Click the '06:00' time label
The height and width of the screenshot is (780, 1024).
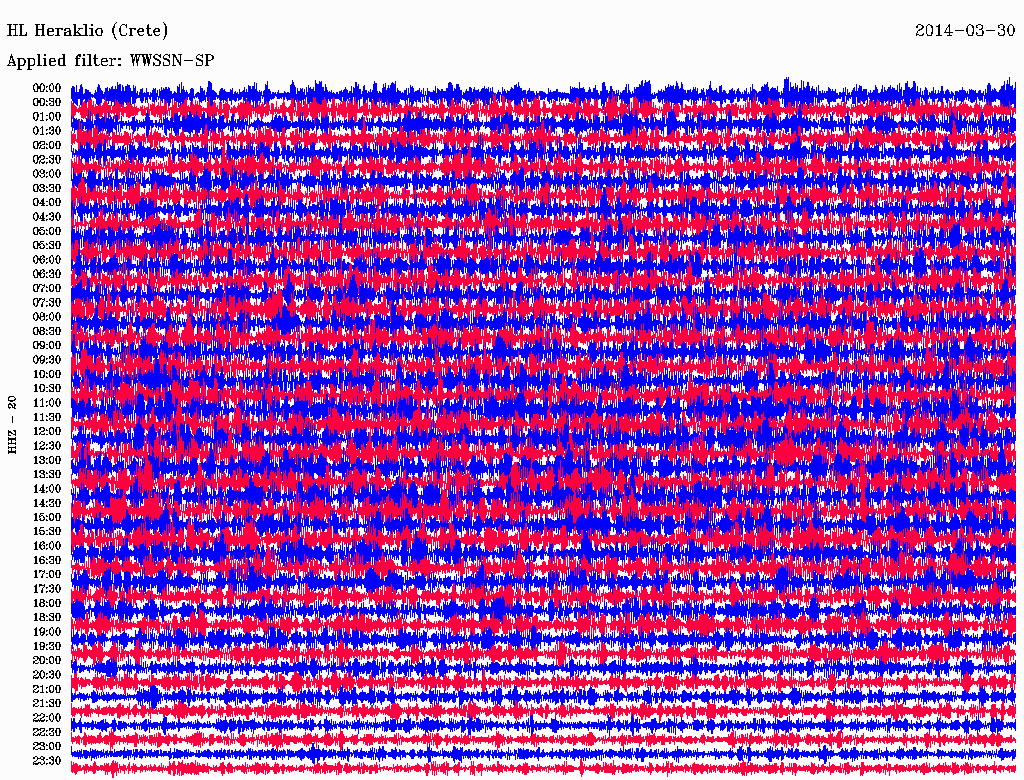[47, 259]
